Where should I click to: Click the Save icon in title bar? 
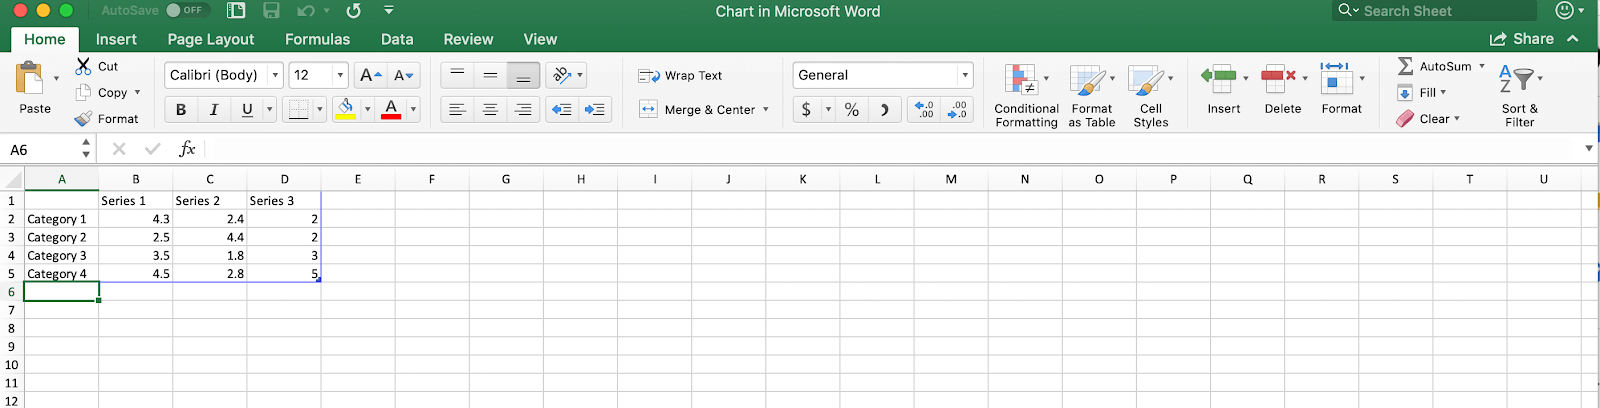(x=271, y=11)
